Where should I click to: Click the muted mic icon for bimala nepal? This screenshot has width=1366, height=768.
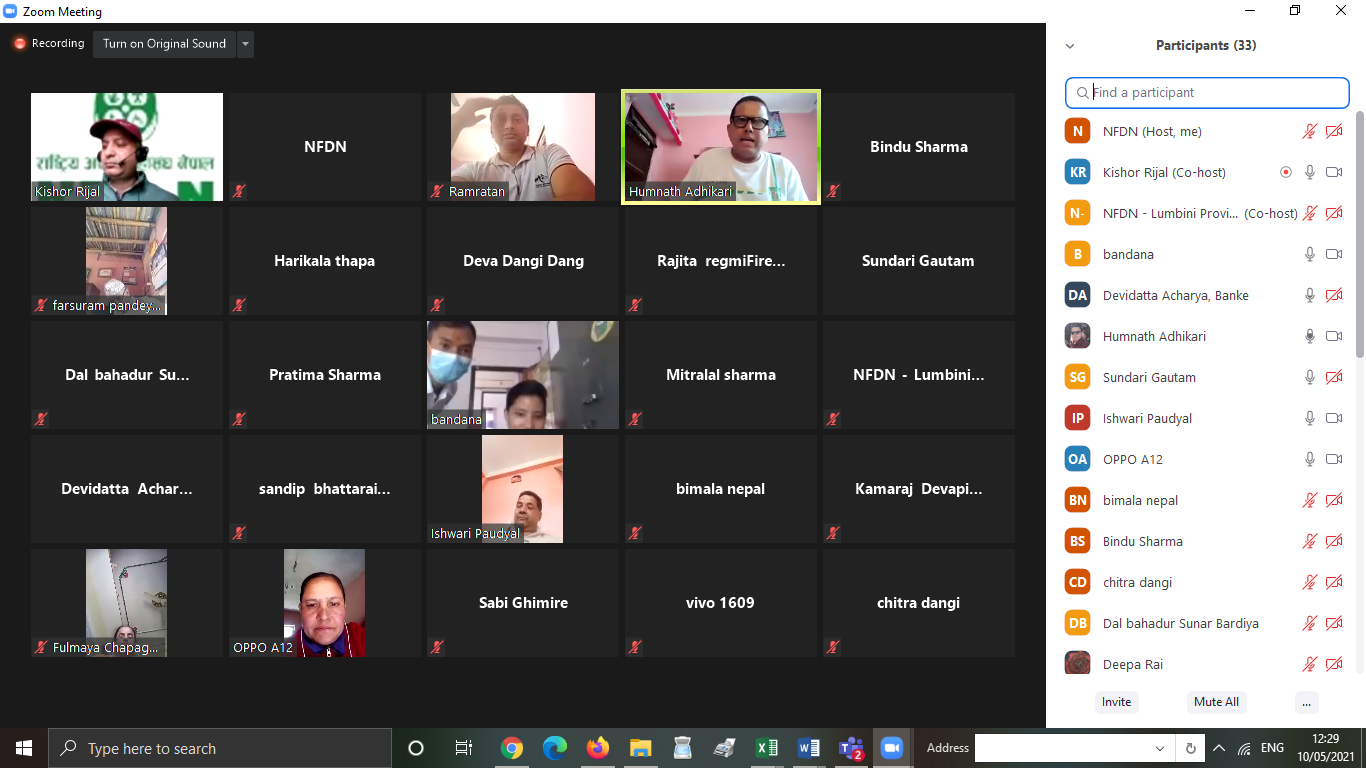coord(1309,501)
